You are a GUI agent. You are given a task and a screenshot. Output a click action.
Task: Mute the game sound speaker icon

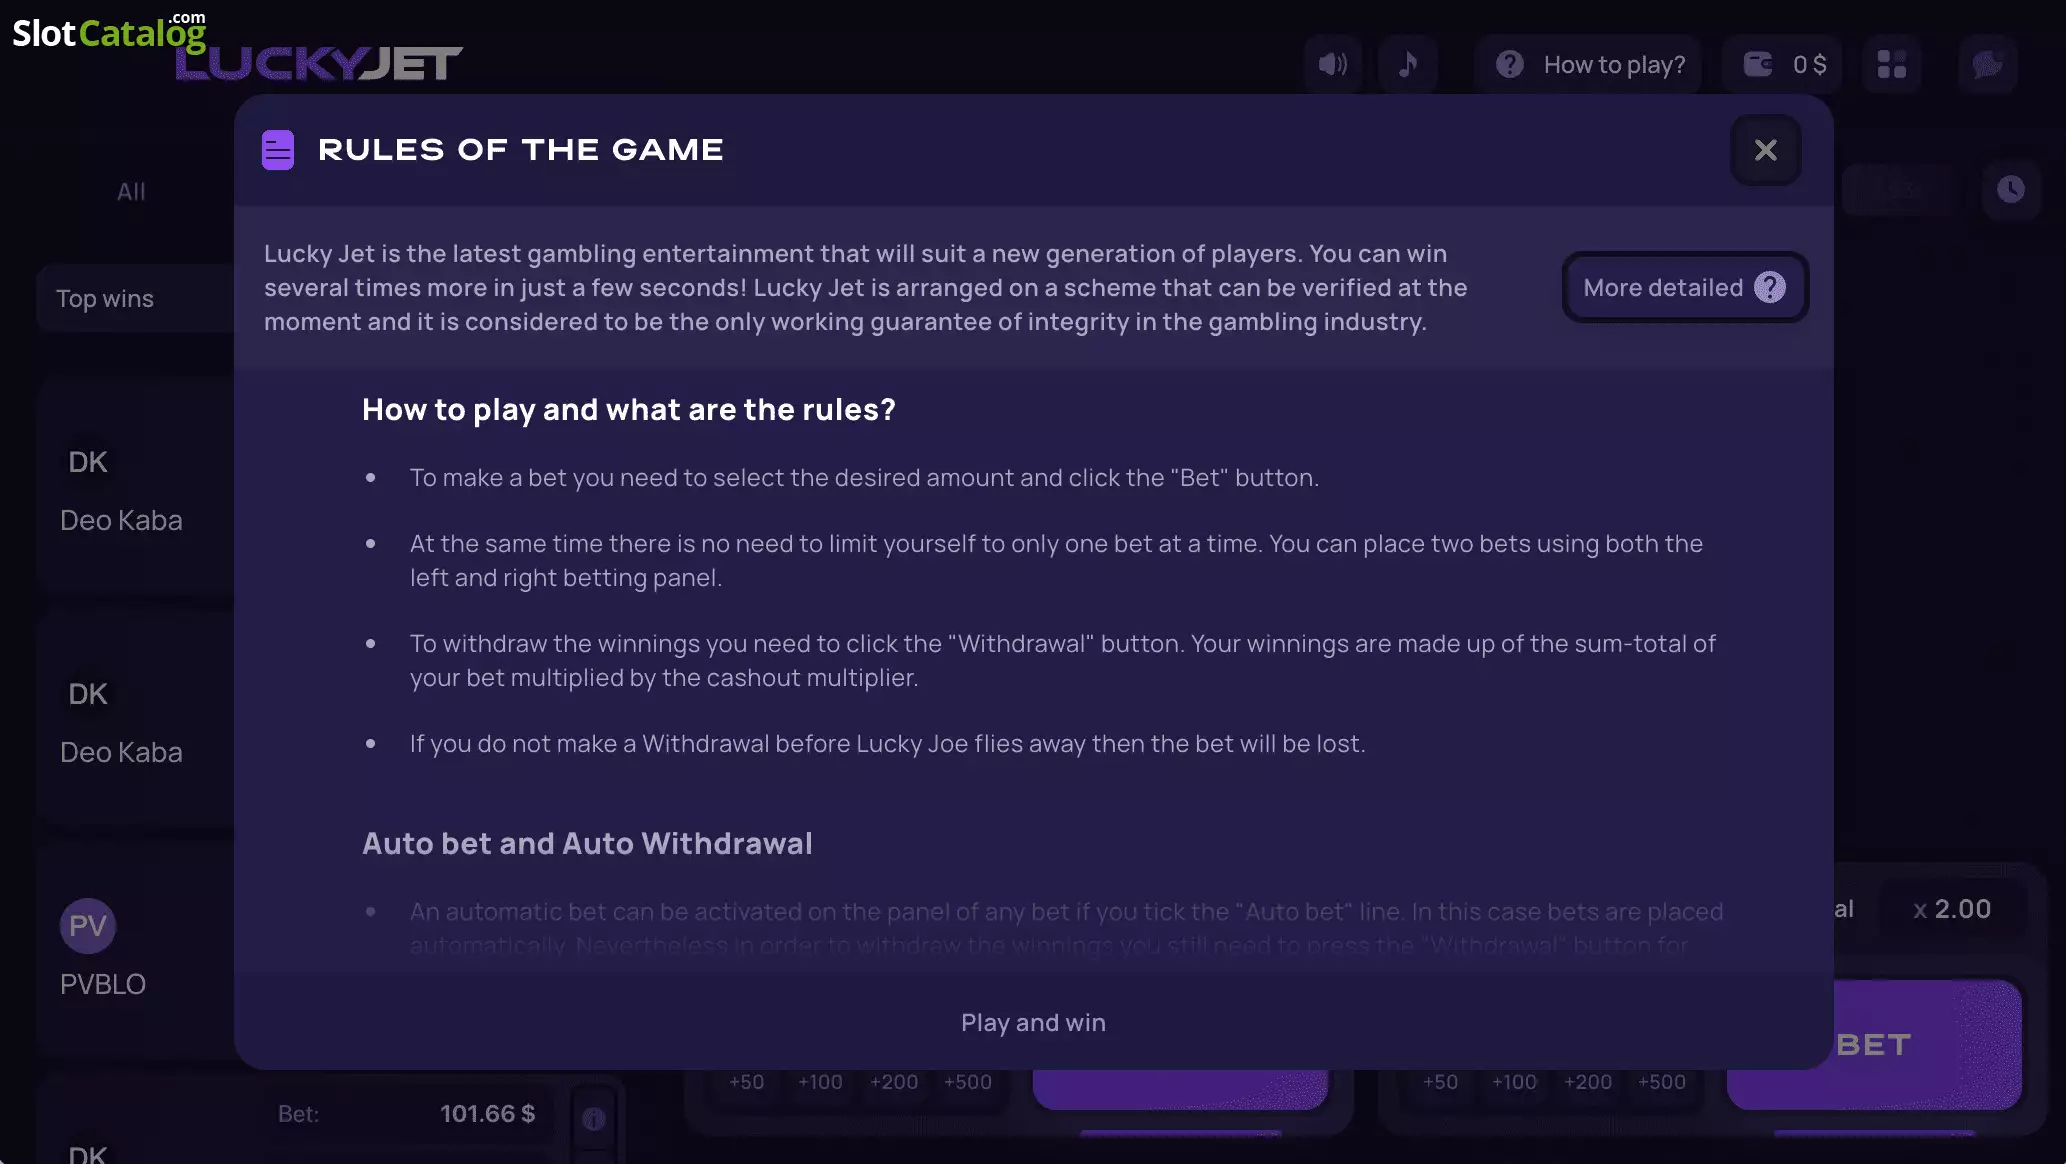pos(1333,65)
